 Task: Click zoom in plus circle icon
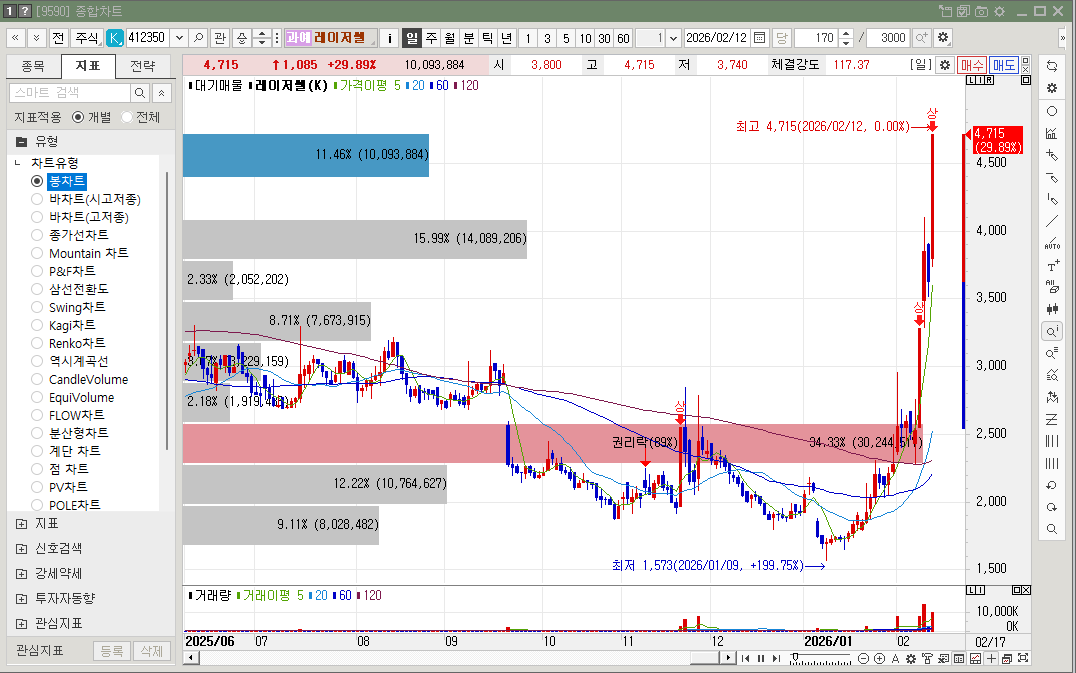879,659
